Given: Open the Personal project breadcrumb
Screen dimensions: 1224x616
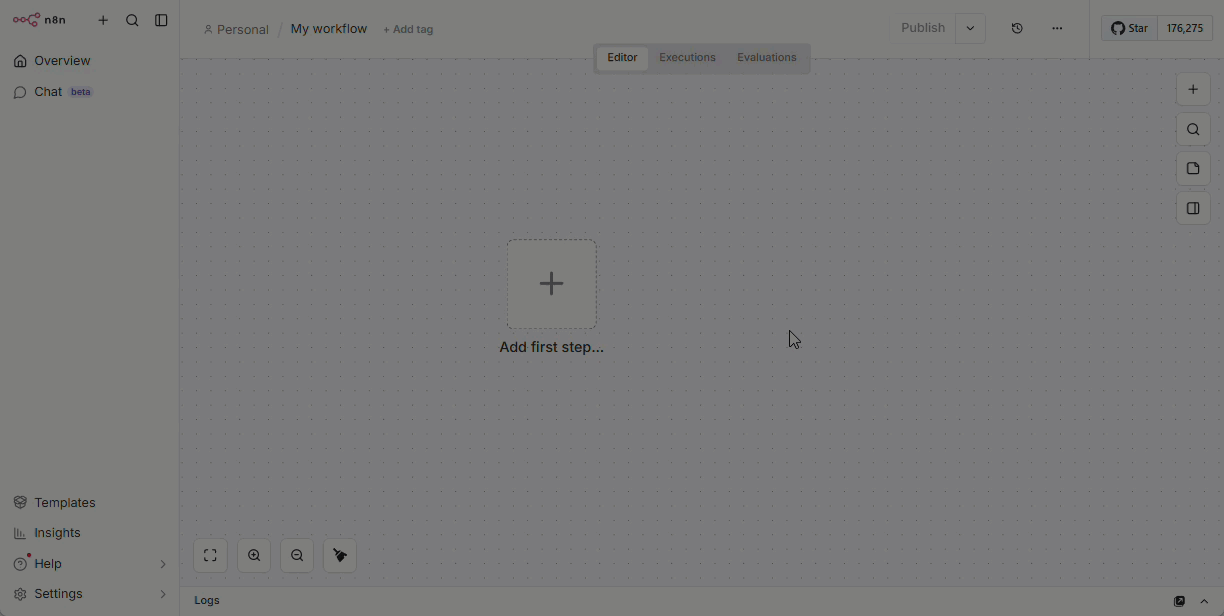Looking at the screenshot, I should (236, 29).
